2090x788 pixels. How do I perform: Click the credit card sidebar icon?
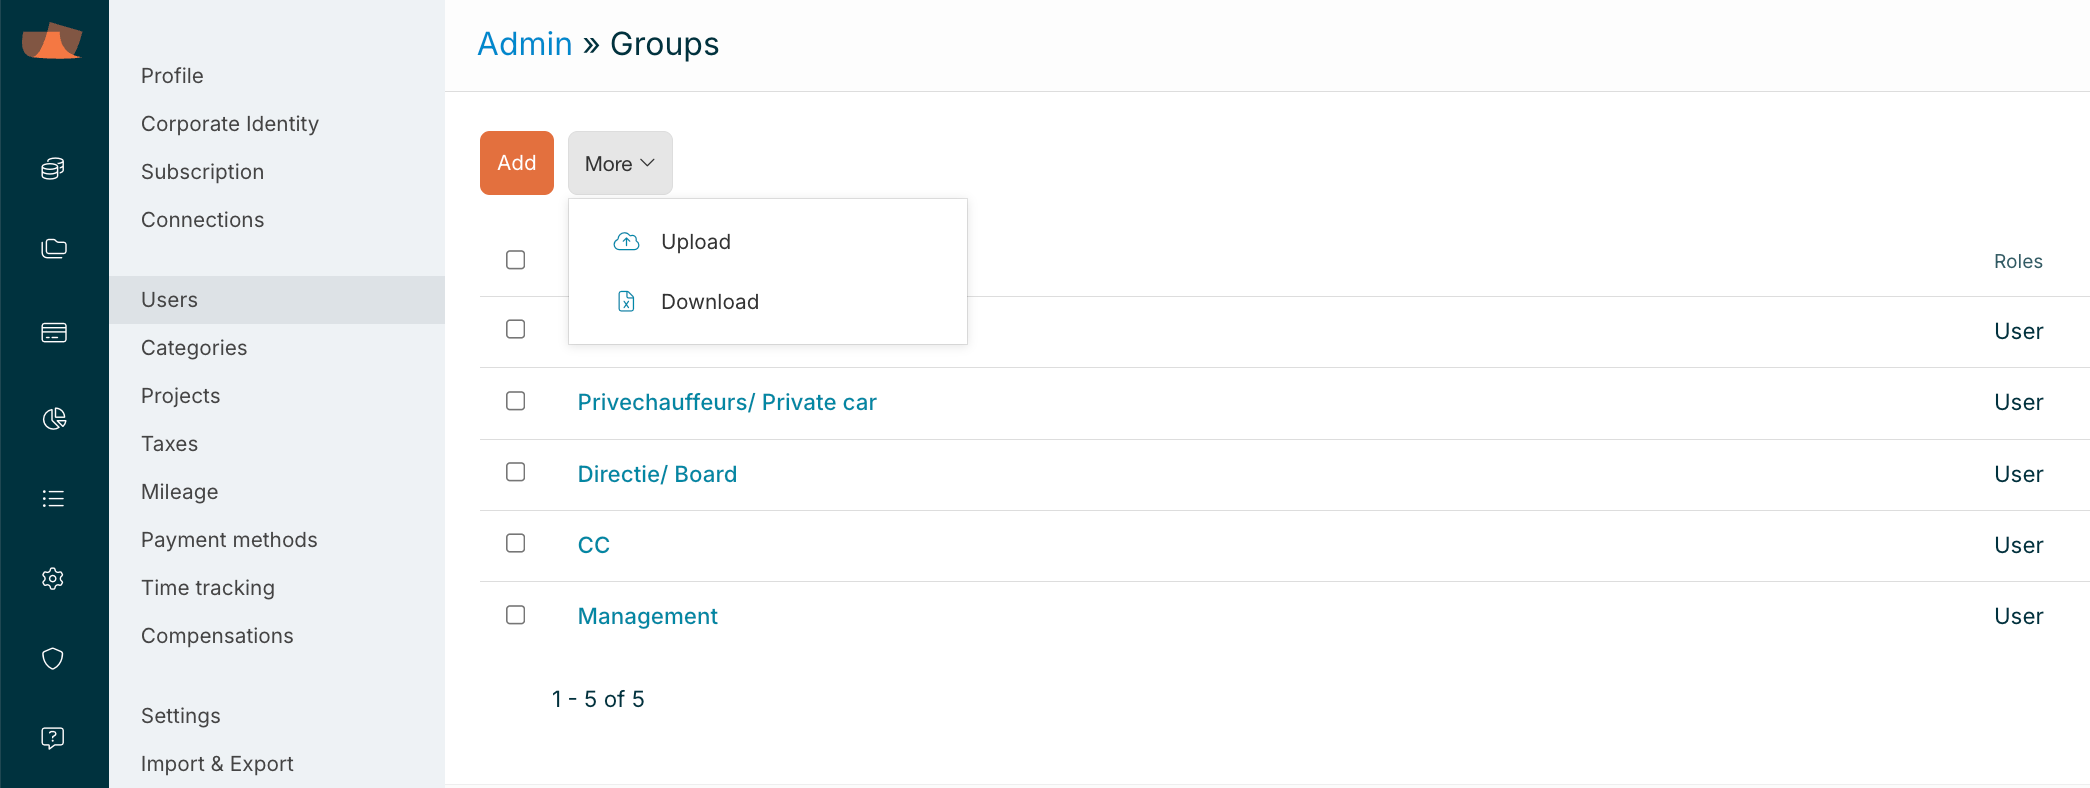point(53,333)
